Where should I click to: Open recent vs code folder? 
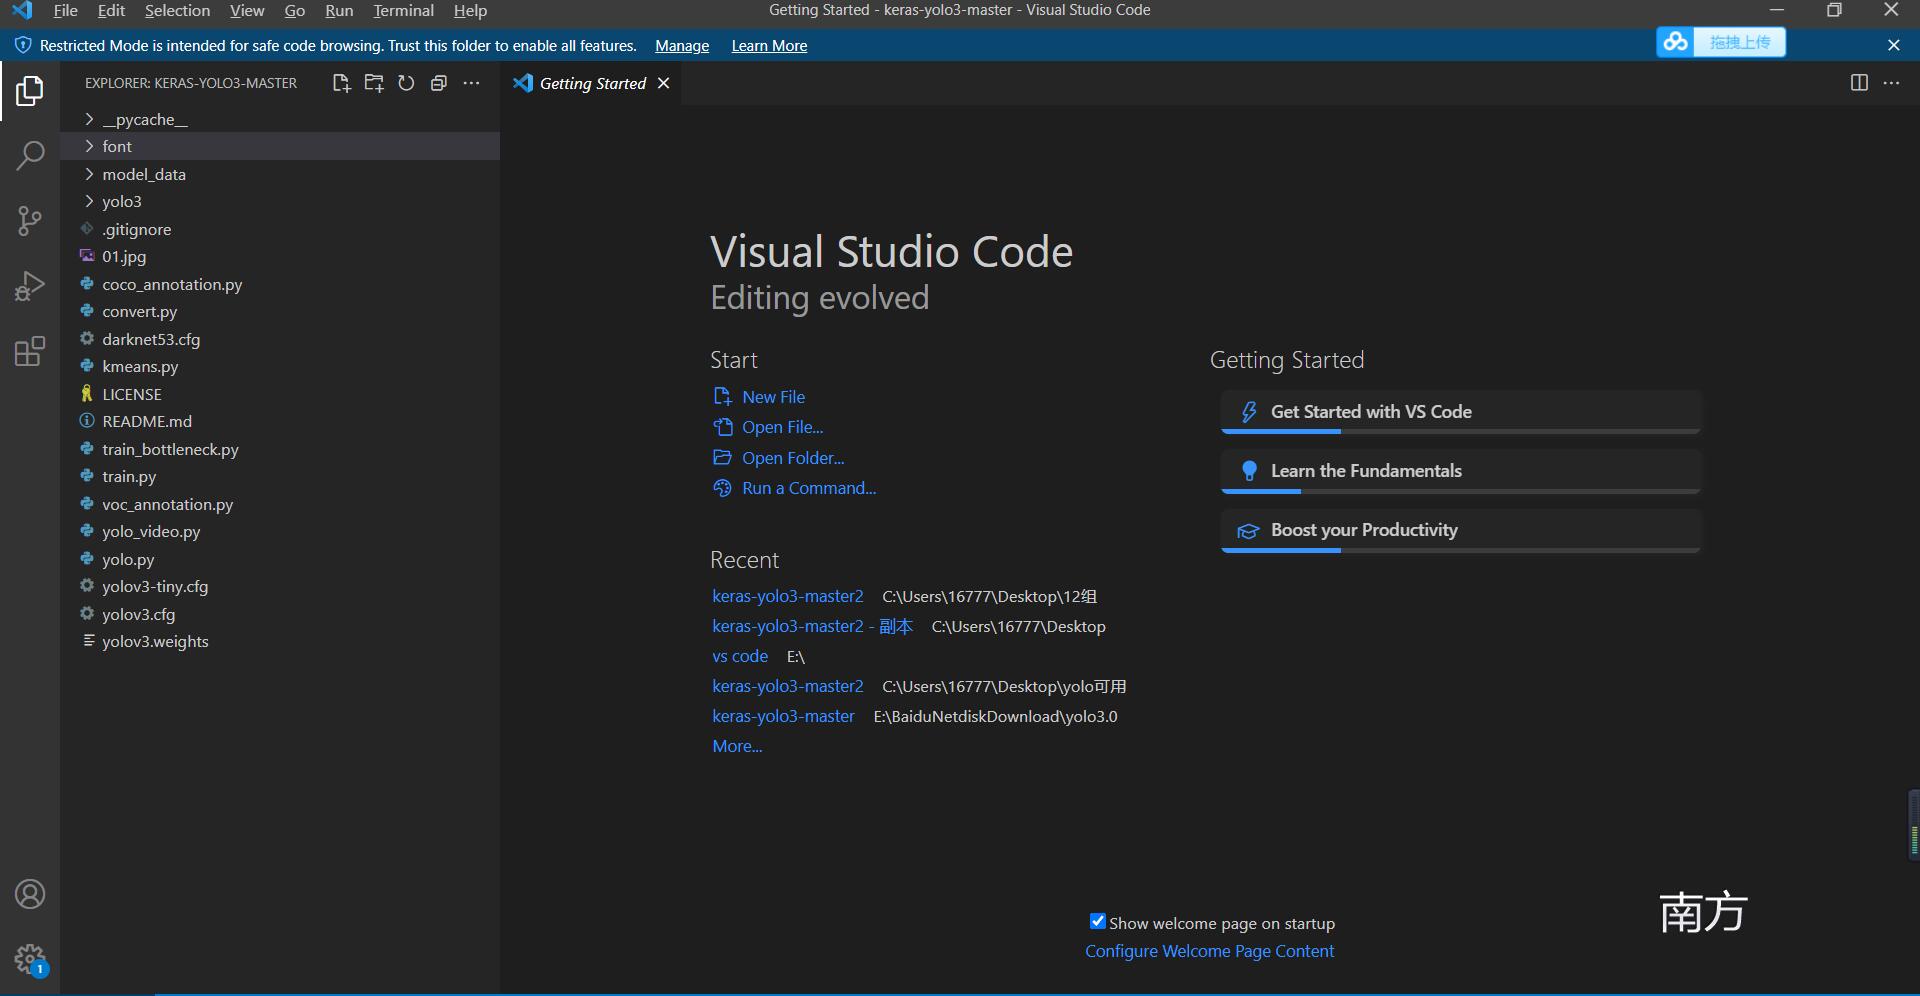tap(740, 656)
